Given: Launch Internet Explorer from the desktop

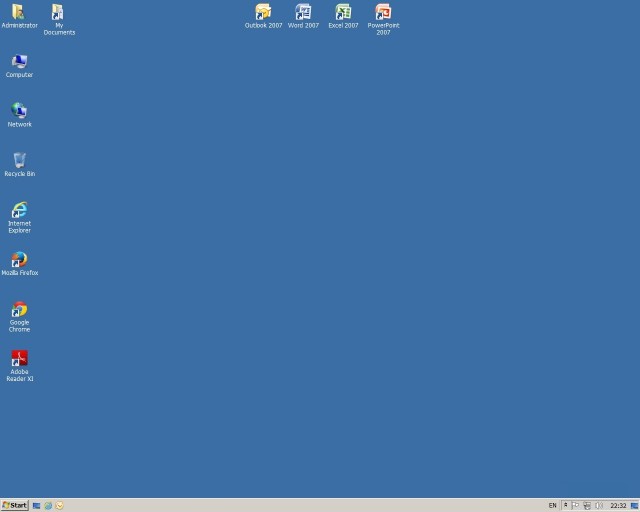Looking at the screenshot, I should (19, 217).
